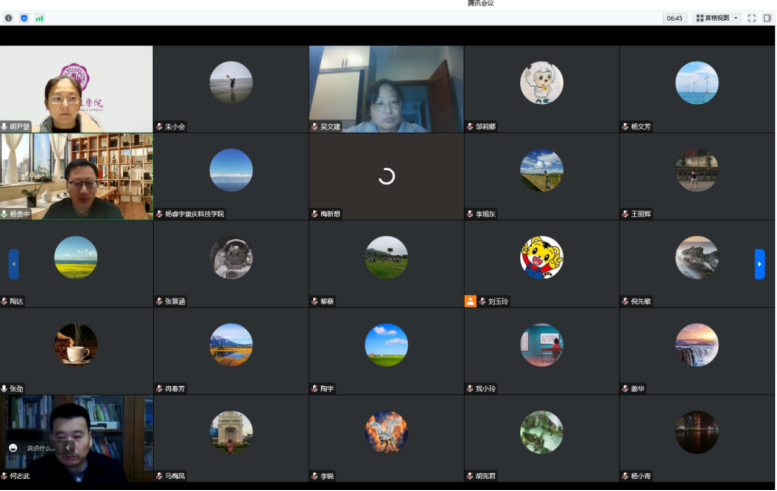Screen dimensions: 777x491
Task: Select 杨文芳's wind turbine avatar
Action: point(697,83)
